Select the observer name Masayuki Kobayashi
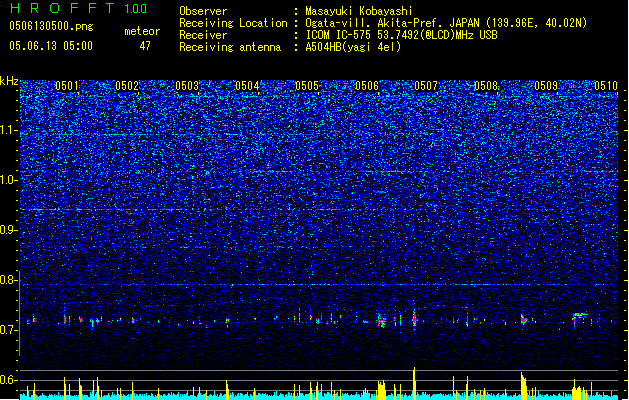 click(x=359, y=11)
